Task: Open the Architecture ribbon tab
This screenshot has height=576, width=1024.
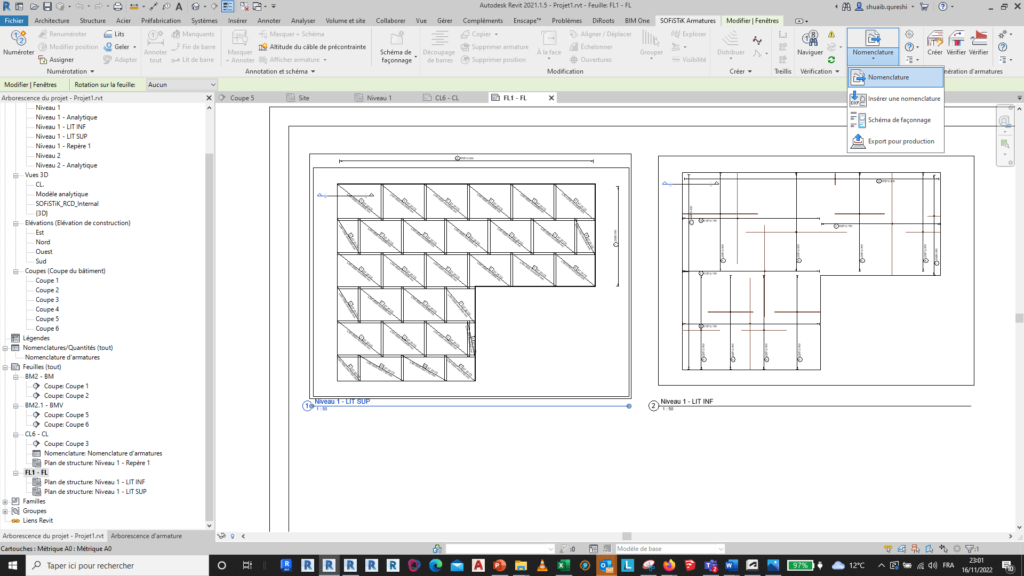Action: click(52, 20)
